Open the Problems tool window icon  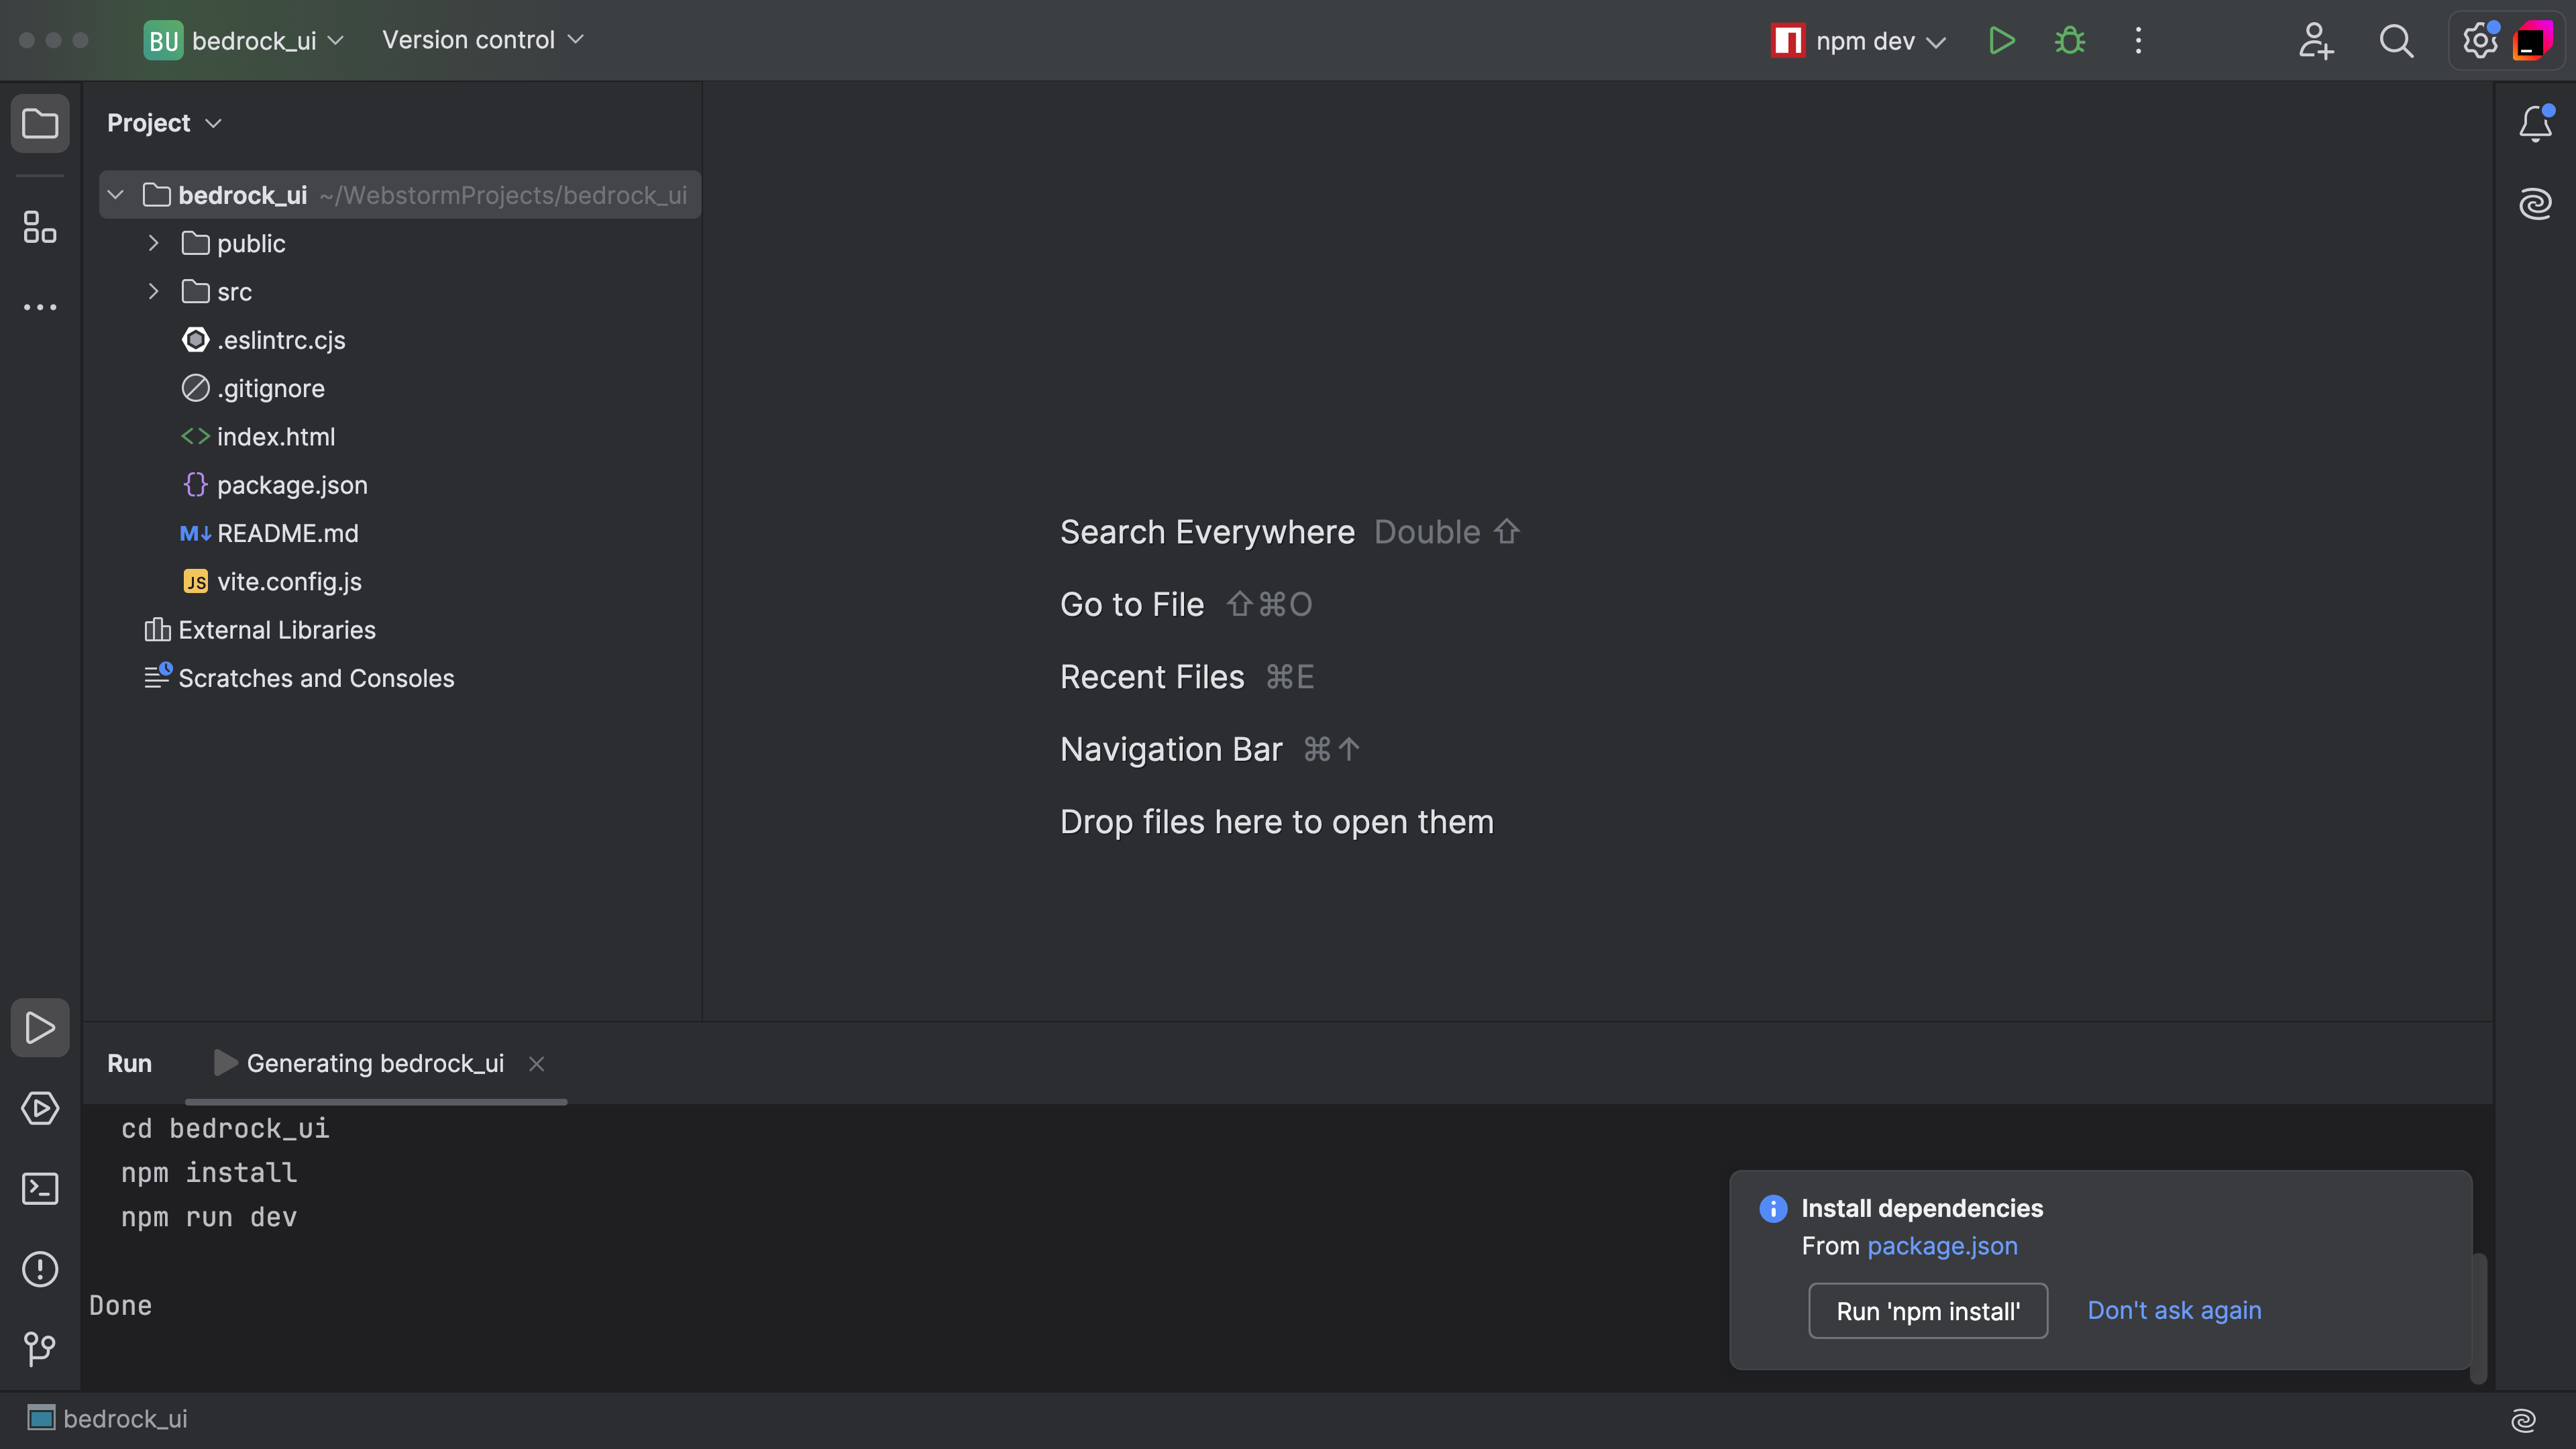[40, 1269]
